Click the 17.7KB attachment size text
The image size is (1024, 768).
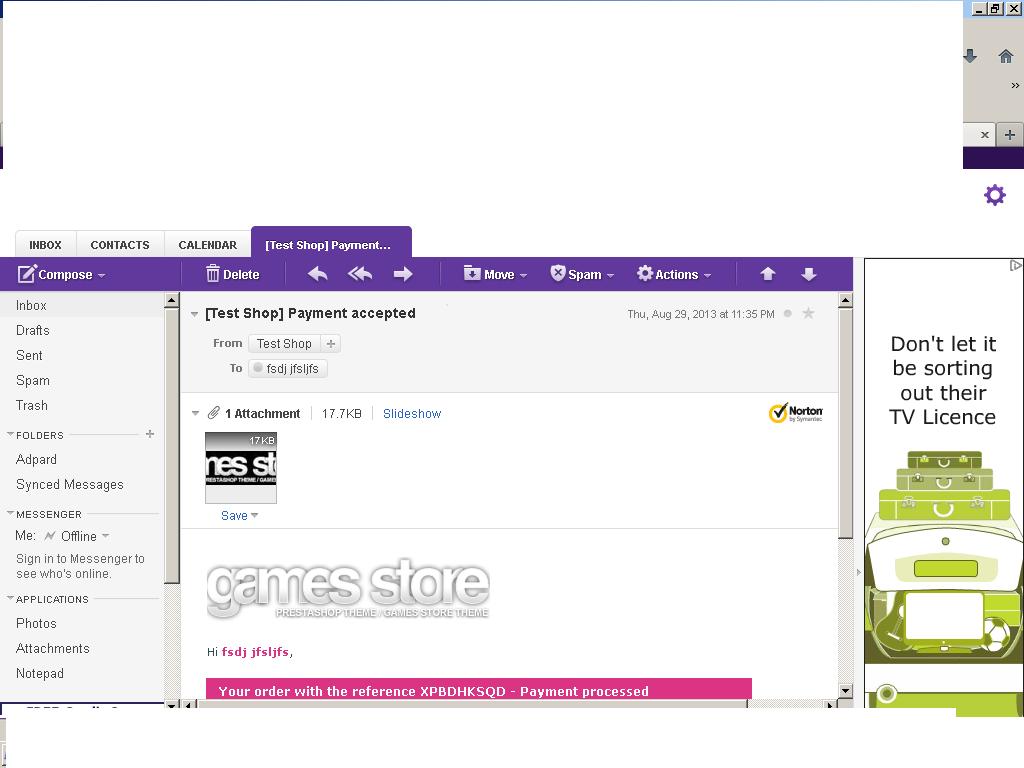click(342, 413)
